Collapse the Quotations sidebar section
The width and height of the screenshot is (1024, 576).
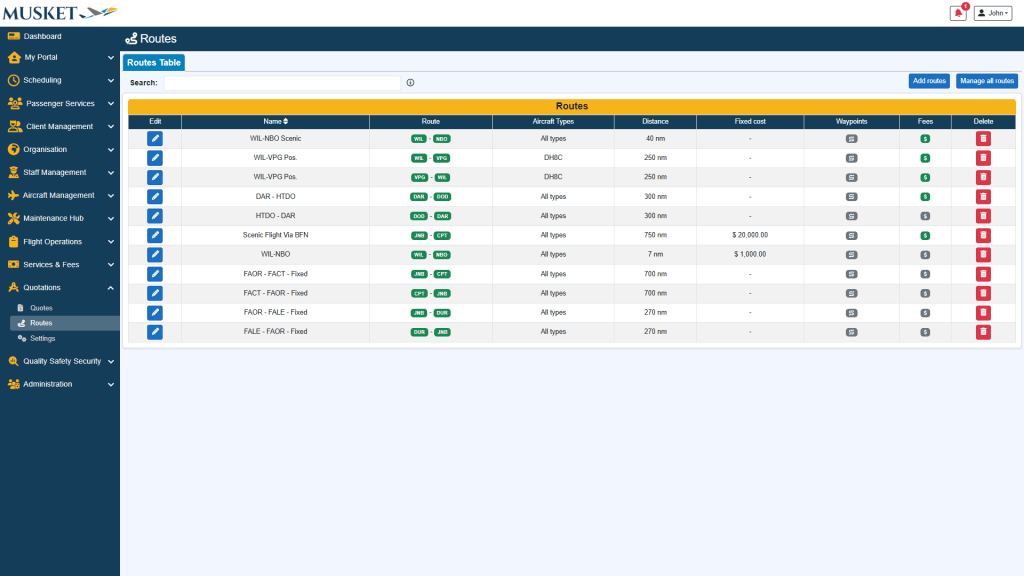click(x=60, y=287)
